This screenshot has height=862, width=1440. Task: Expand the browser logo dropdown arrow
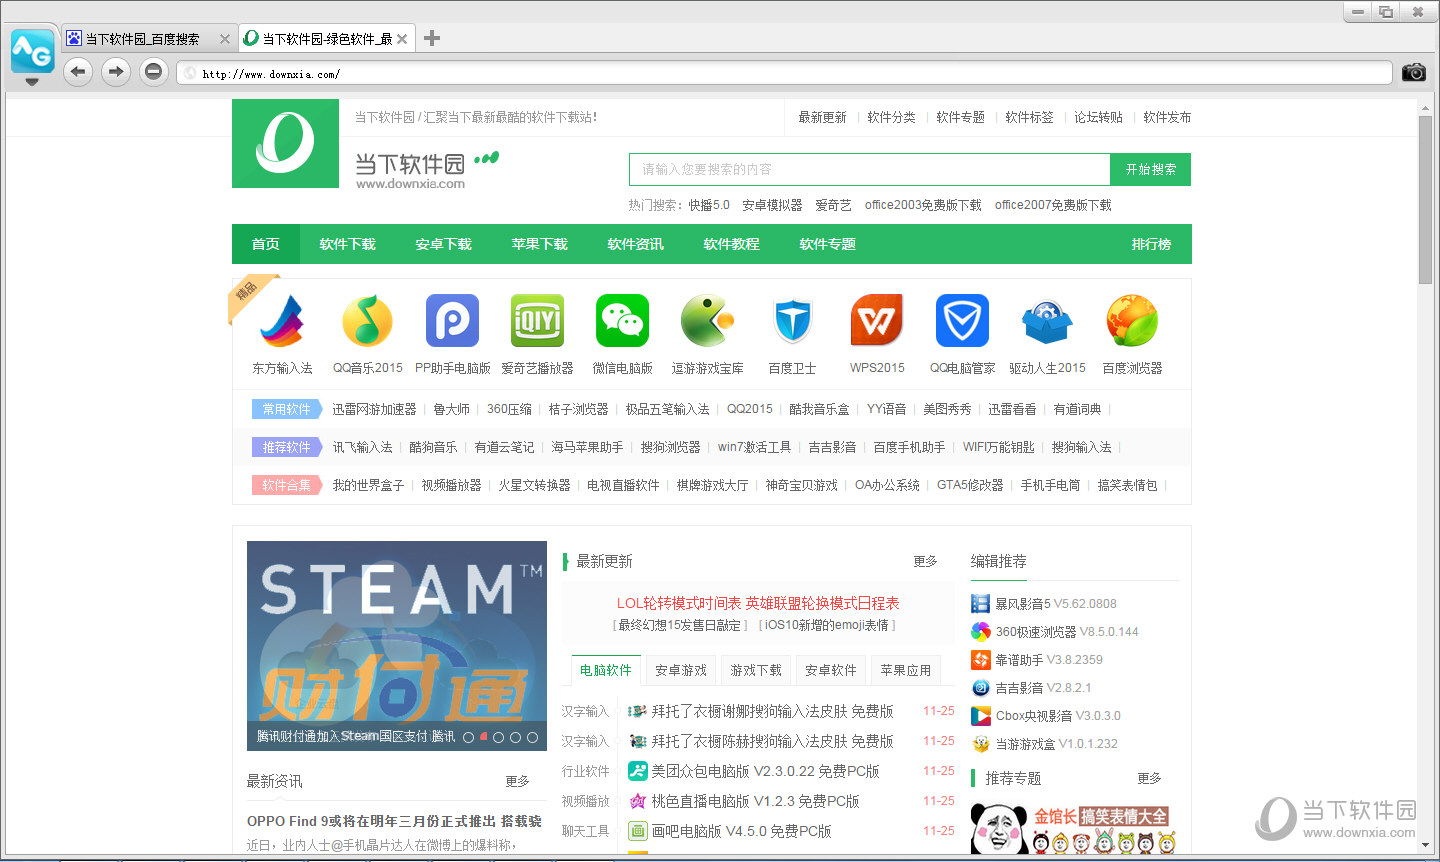coord(32,82)
